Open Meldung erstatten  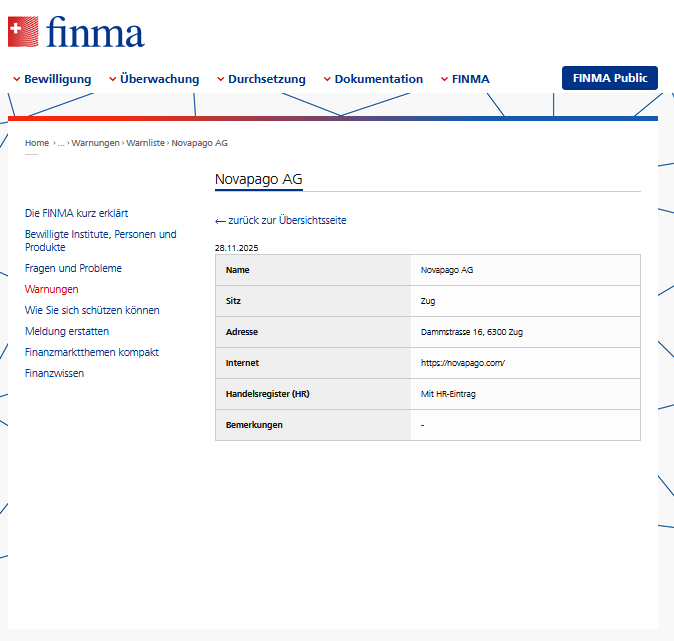click(x=67, y=331)
